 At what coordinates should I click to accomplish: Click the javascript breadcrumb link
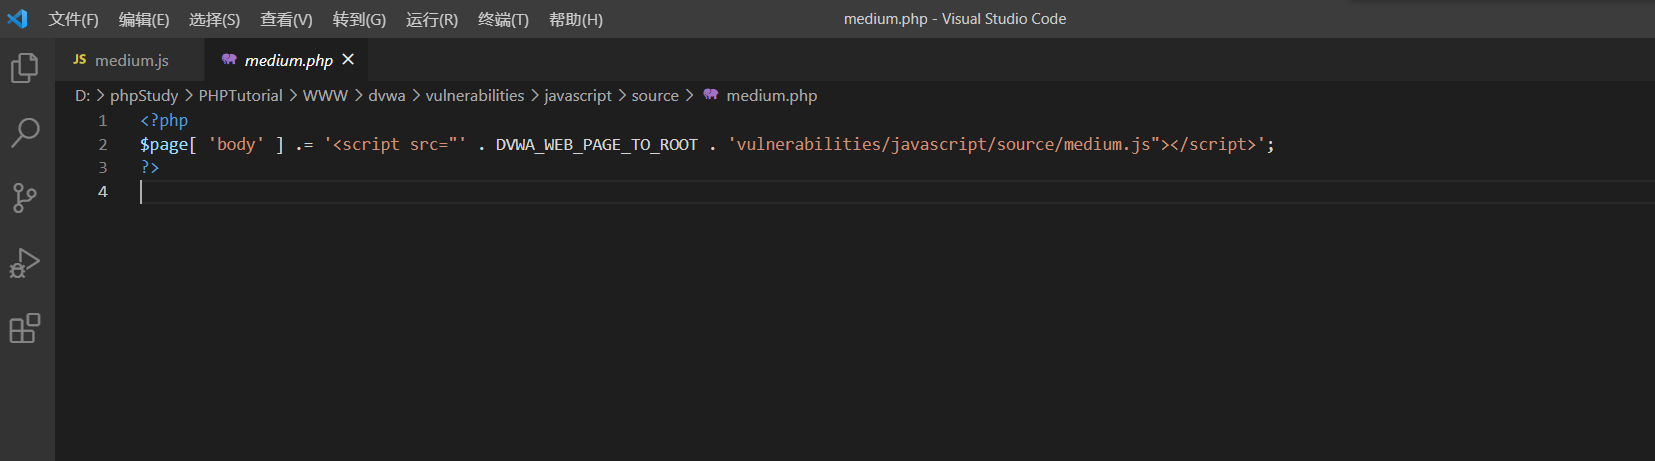[578, 96]
